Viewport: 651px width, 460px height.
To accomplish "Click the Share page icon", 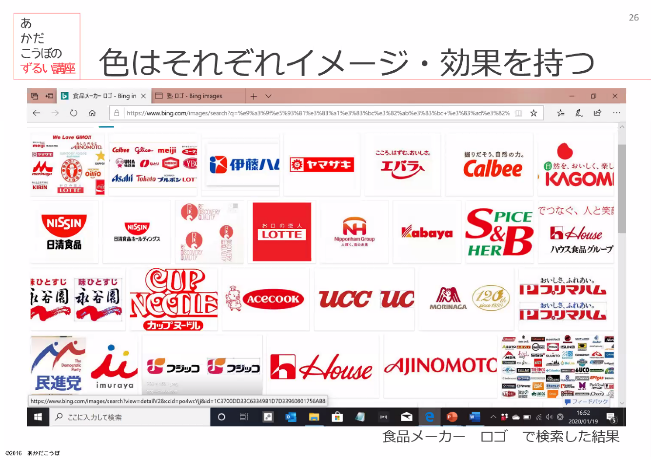I will tap(597, 113).
